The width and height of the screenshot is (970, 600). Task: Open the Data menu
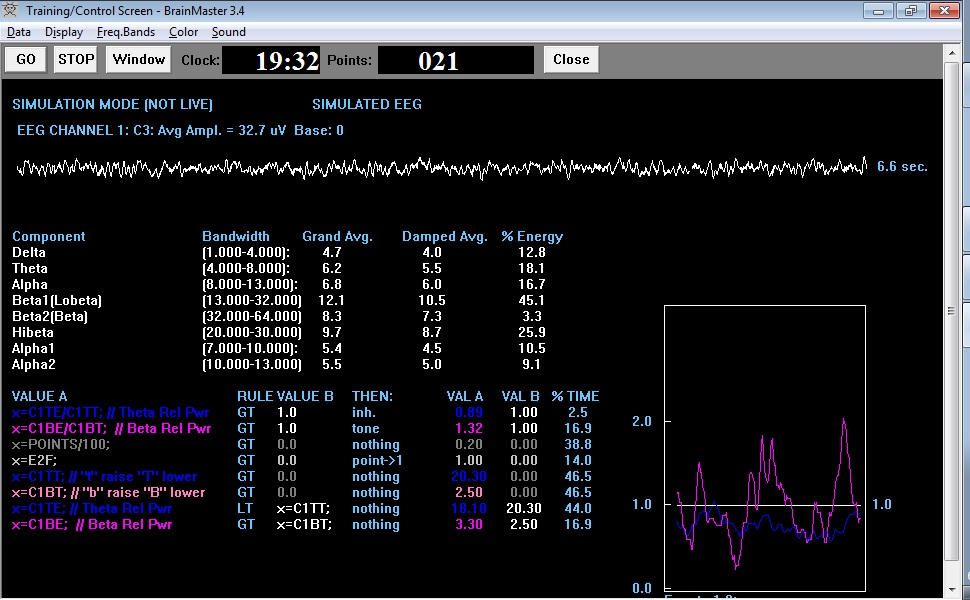[x=19, y=32]
